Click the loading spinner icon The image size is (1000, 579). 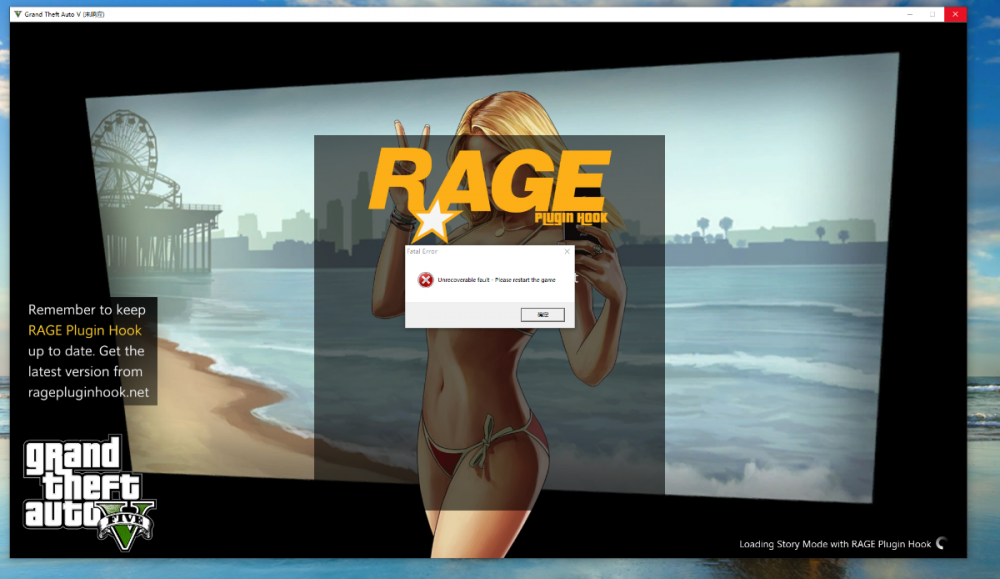click(x=942, y=543)
